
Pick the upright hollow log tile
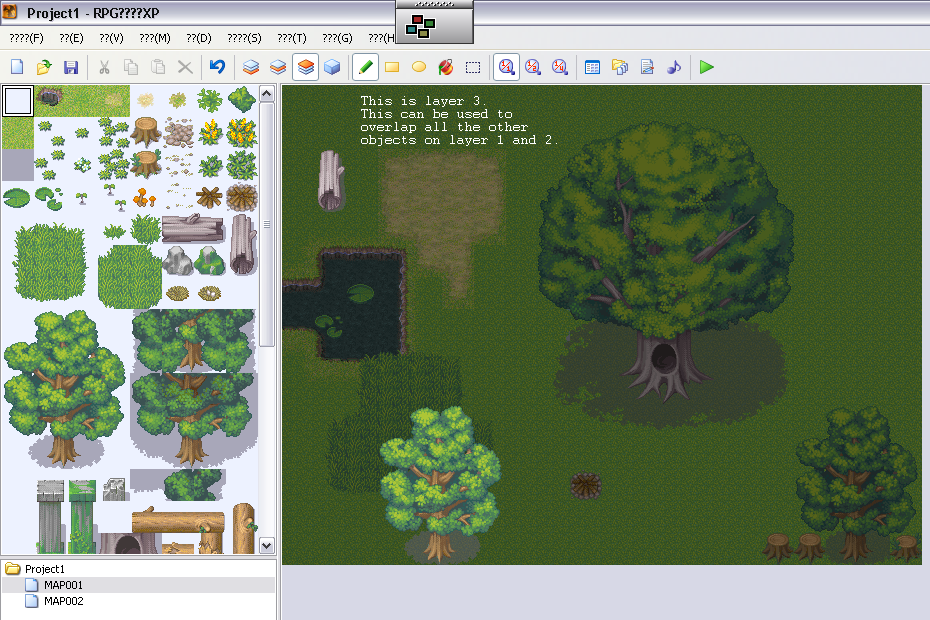point(243,244)
